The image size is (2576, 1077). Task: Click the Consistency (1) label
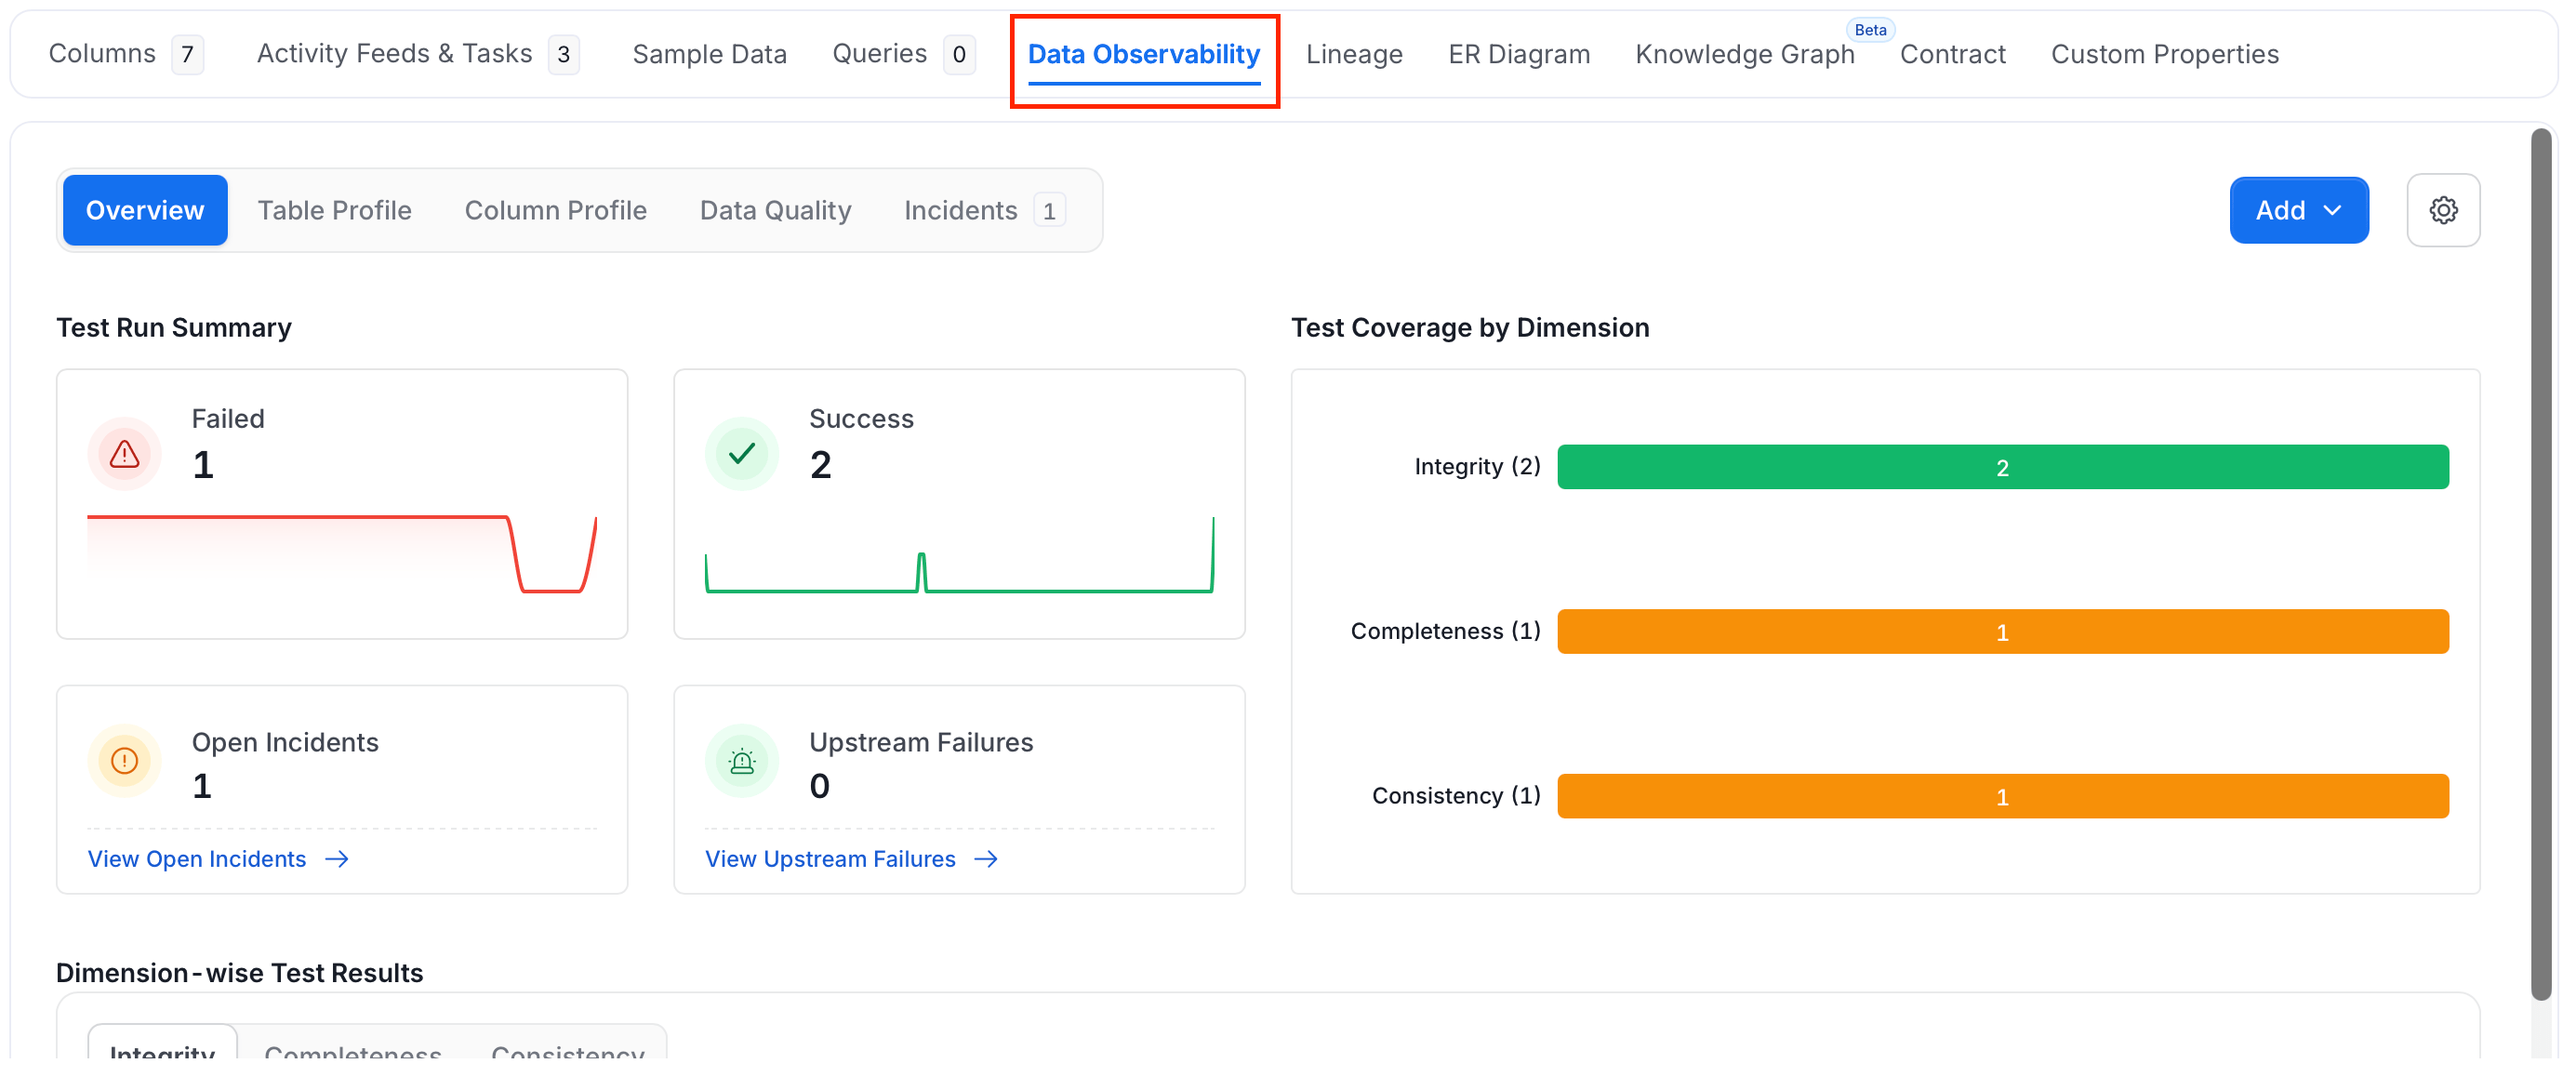(1455, 795)
